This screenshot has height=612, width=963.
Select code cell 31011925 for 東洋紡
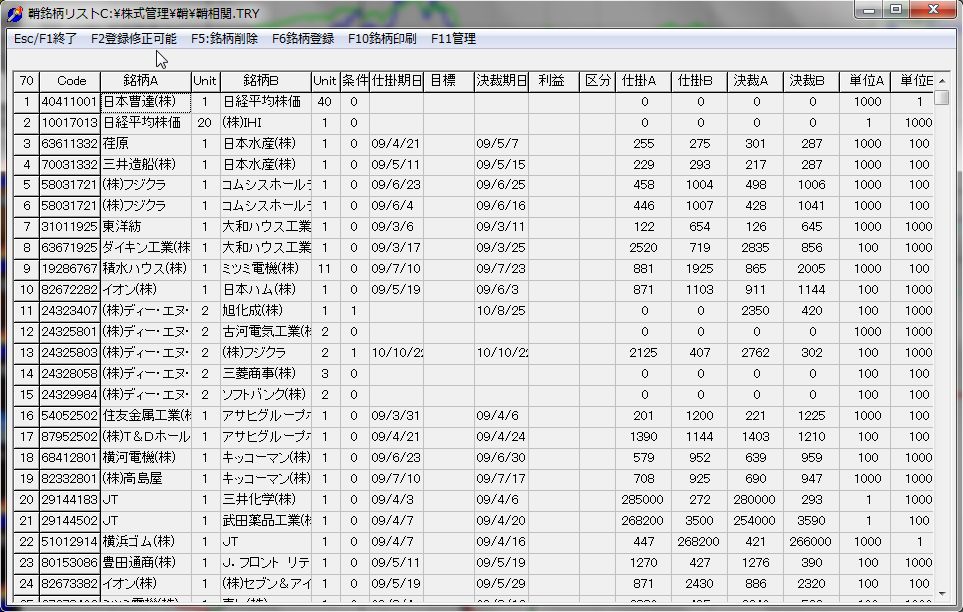point(70,227)
